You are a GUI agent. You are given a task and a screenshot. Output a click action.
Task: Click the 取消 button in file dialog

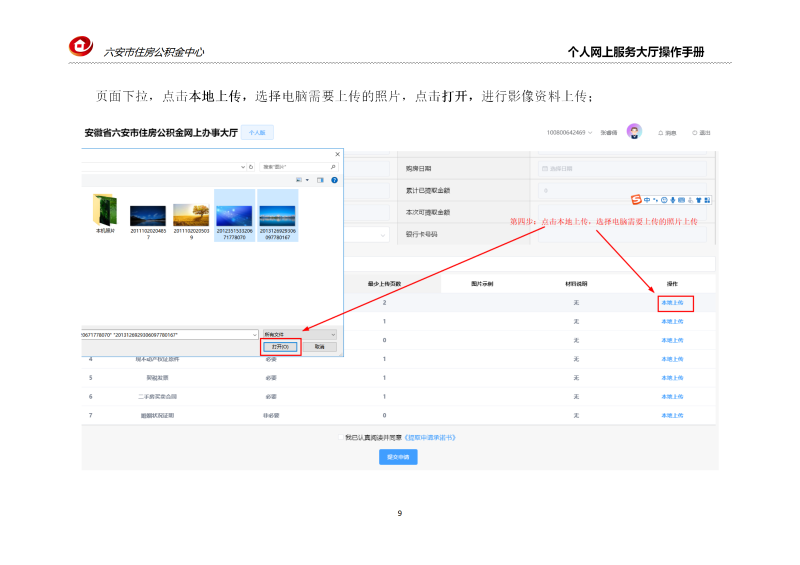point(319,347)
